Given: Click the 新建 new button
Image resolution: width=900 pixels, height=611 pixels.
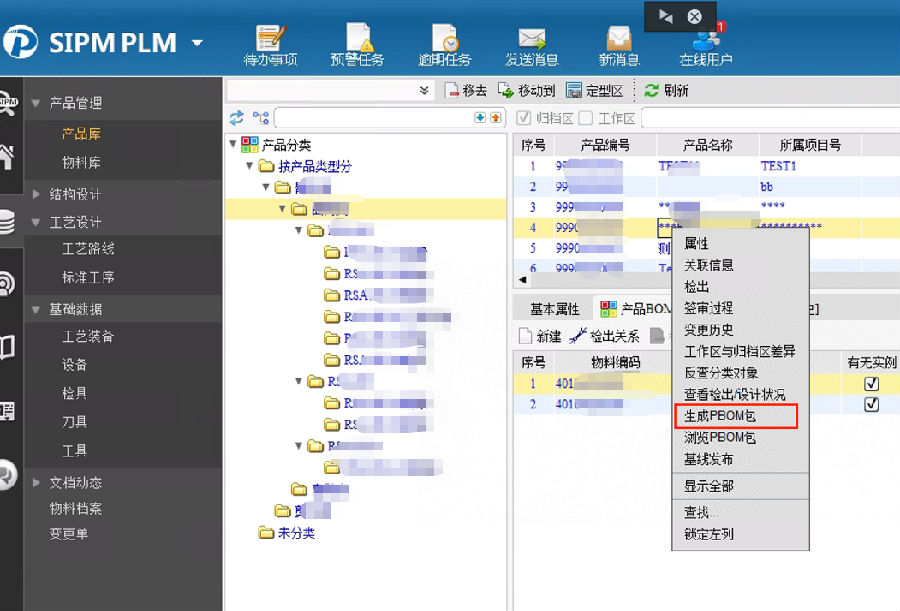Looking at the screenshot, I should pos(540,336).
